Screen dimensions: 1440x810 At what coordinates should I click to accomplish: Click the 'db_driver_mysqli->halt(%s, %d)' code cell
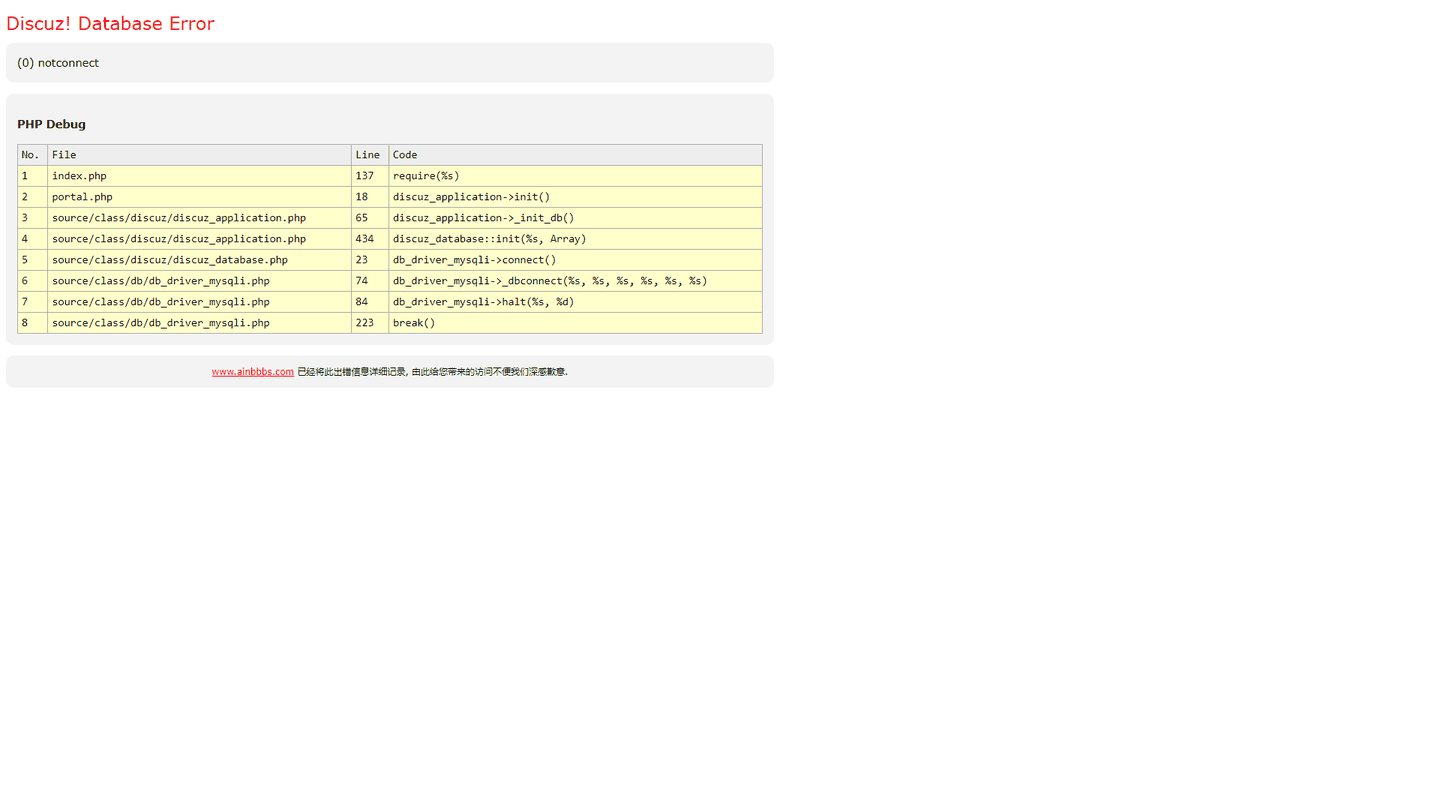[x=575, y=302]
